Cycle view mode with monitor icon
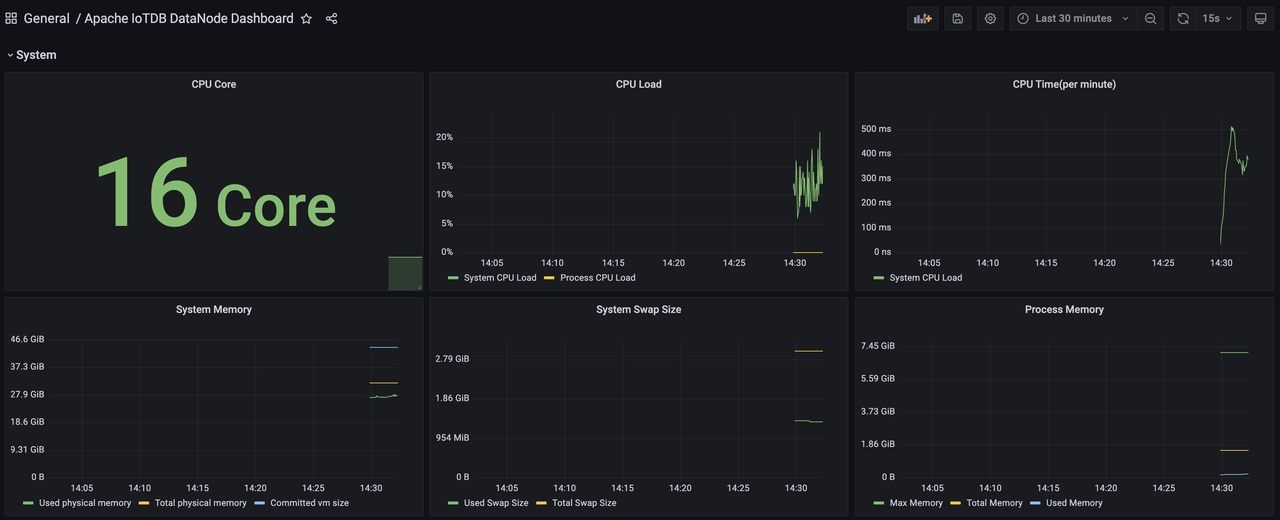 coord(1260,18)
